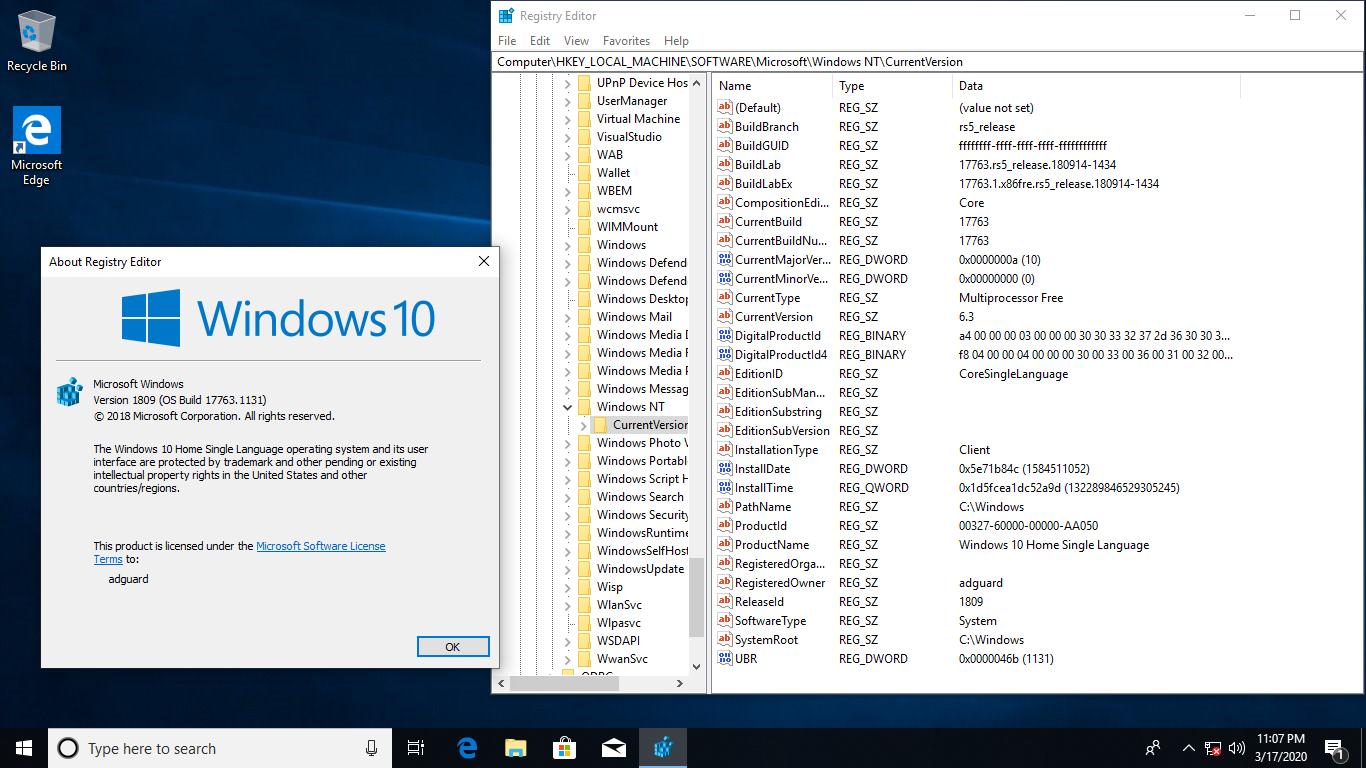This screenshot has width=1366, height=768.
Task: Click the VisualStudio folder icon
Action: [584, 137]
